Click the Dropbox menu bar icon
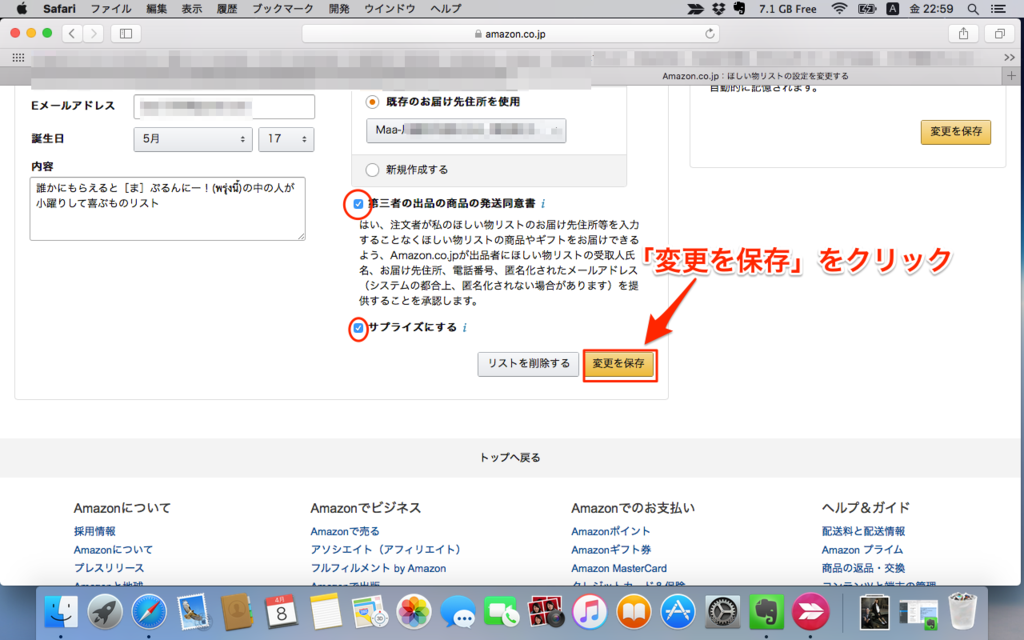This screenshot has width=1024, height=640. (718, 8)
